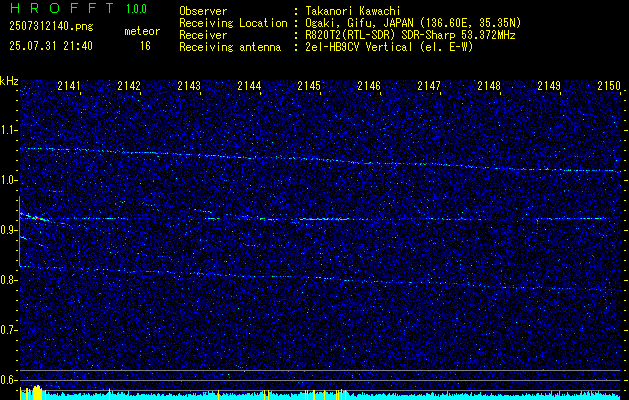Click the 0.6 kHz frequency label

tap(8, 380)
